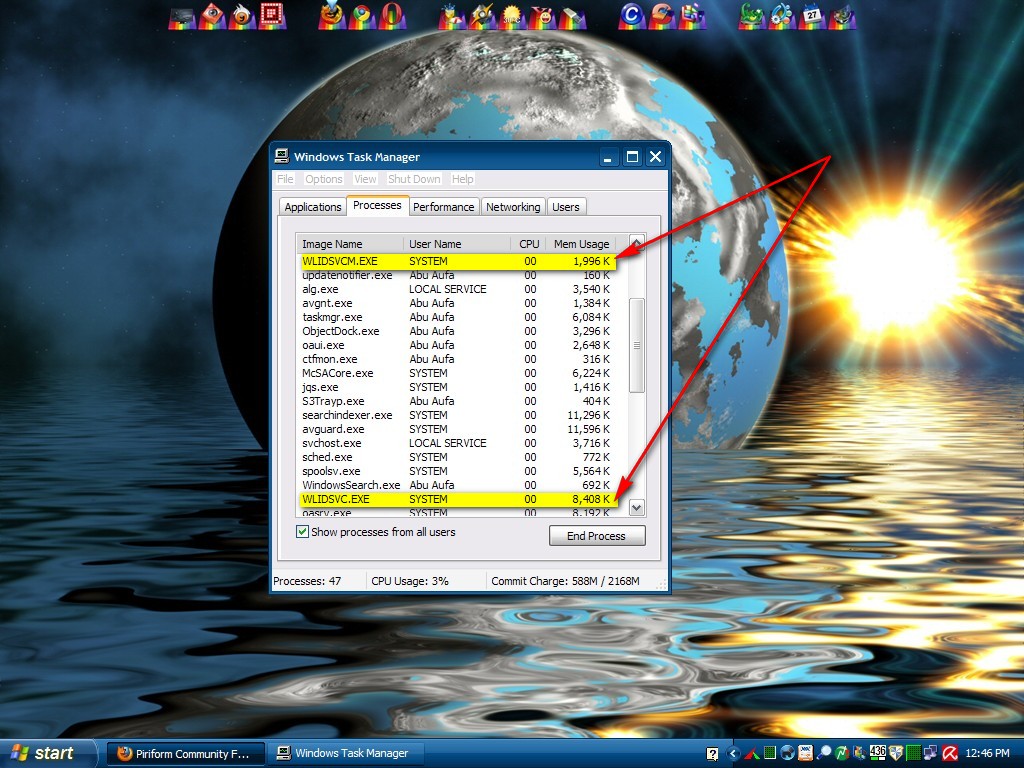Click the shield tray icon
This screenshot has height=768, width=1024.
pyautogui.click(x=896, y=753)
